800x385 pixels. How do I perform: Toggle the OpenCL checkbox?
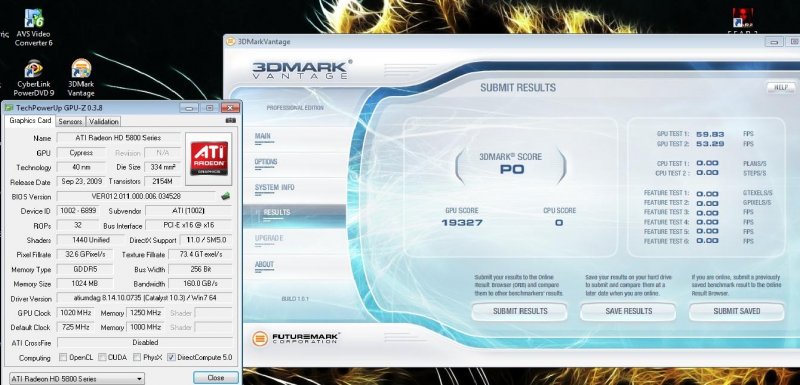tap(63, 357)
